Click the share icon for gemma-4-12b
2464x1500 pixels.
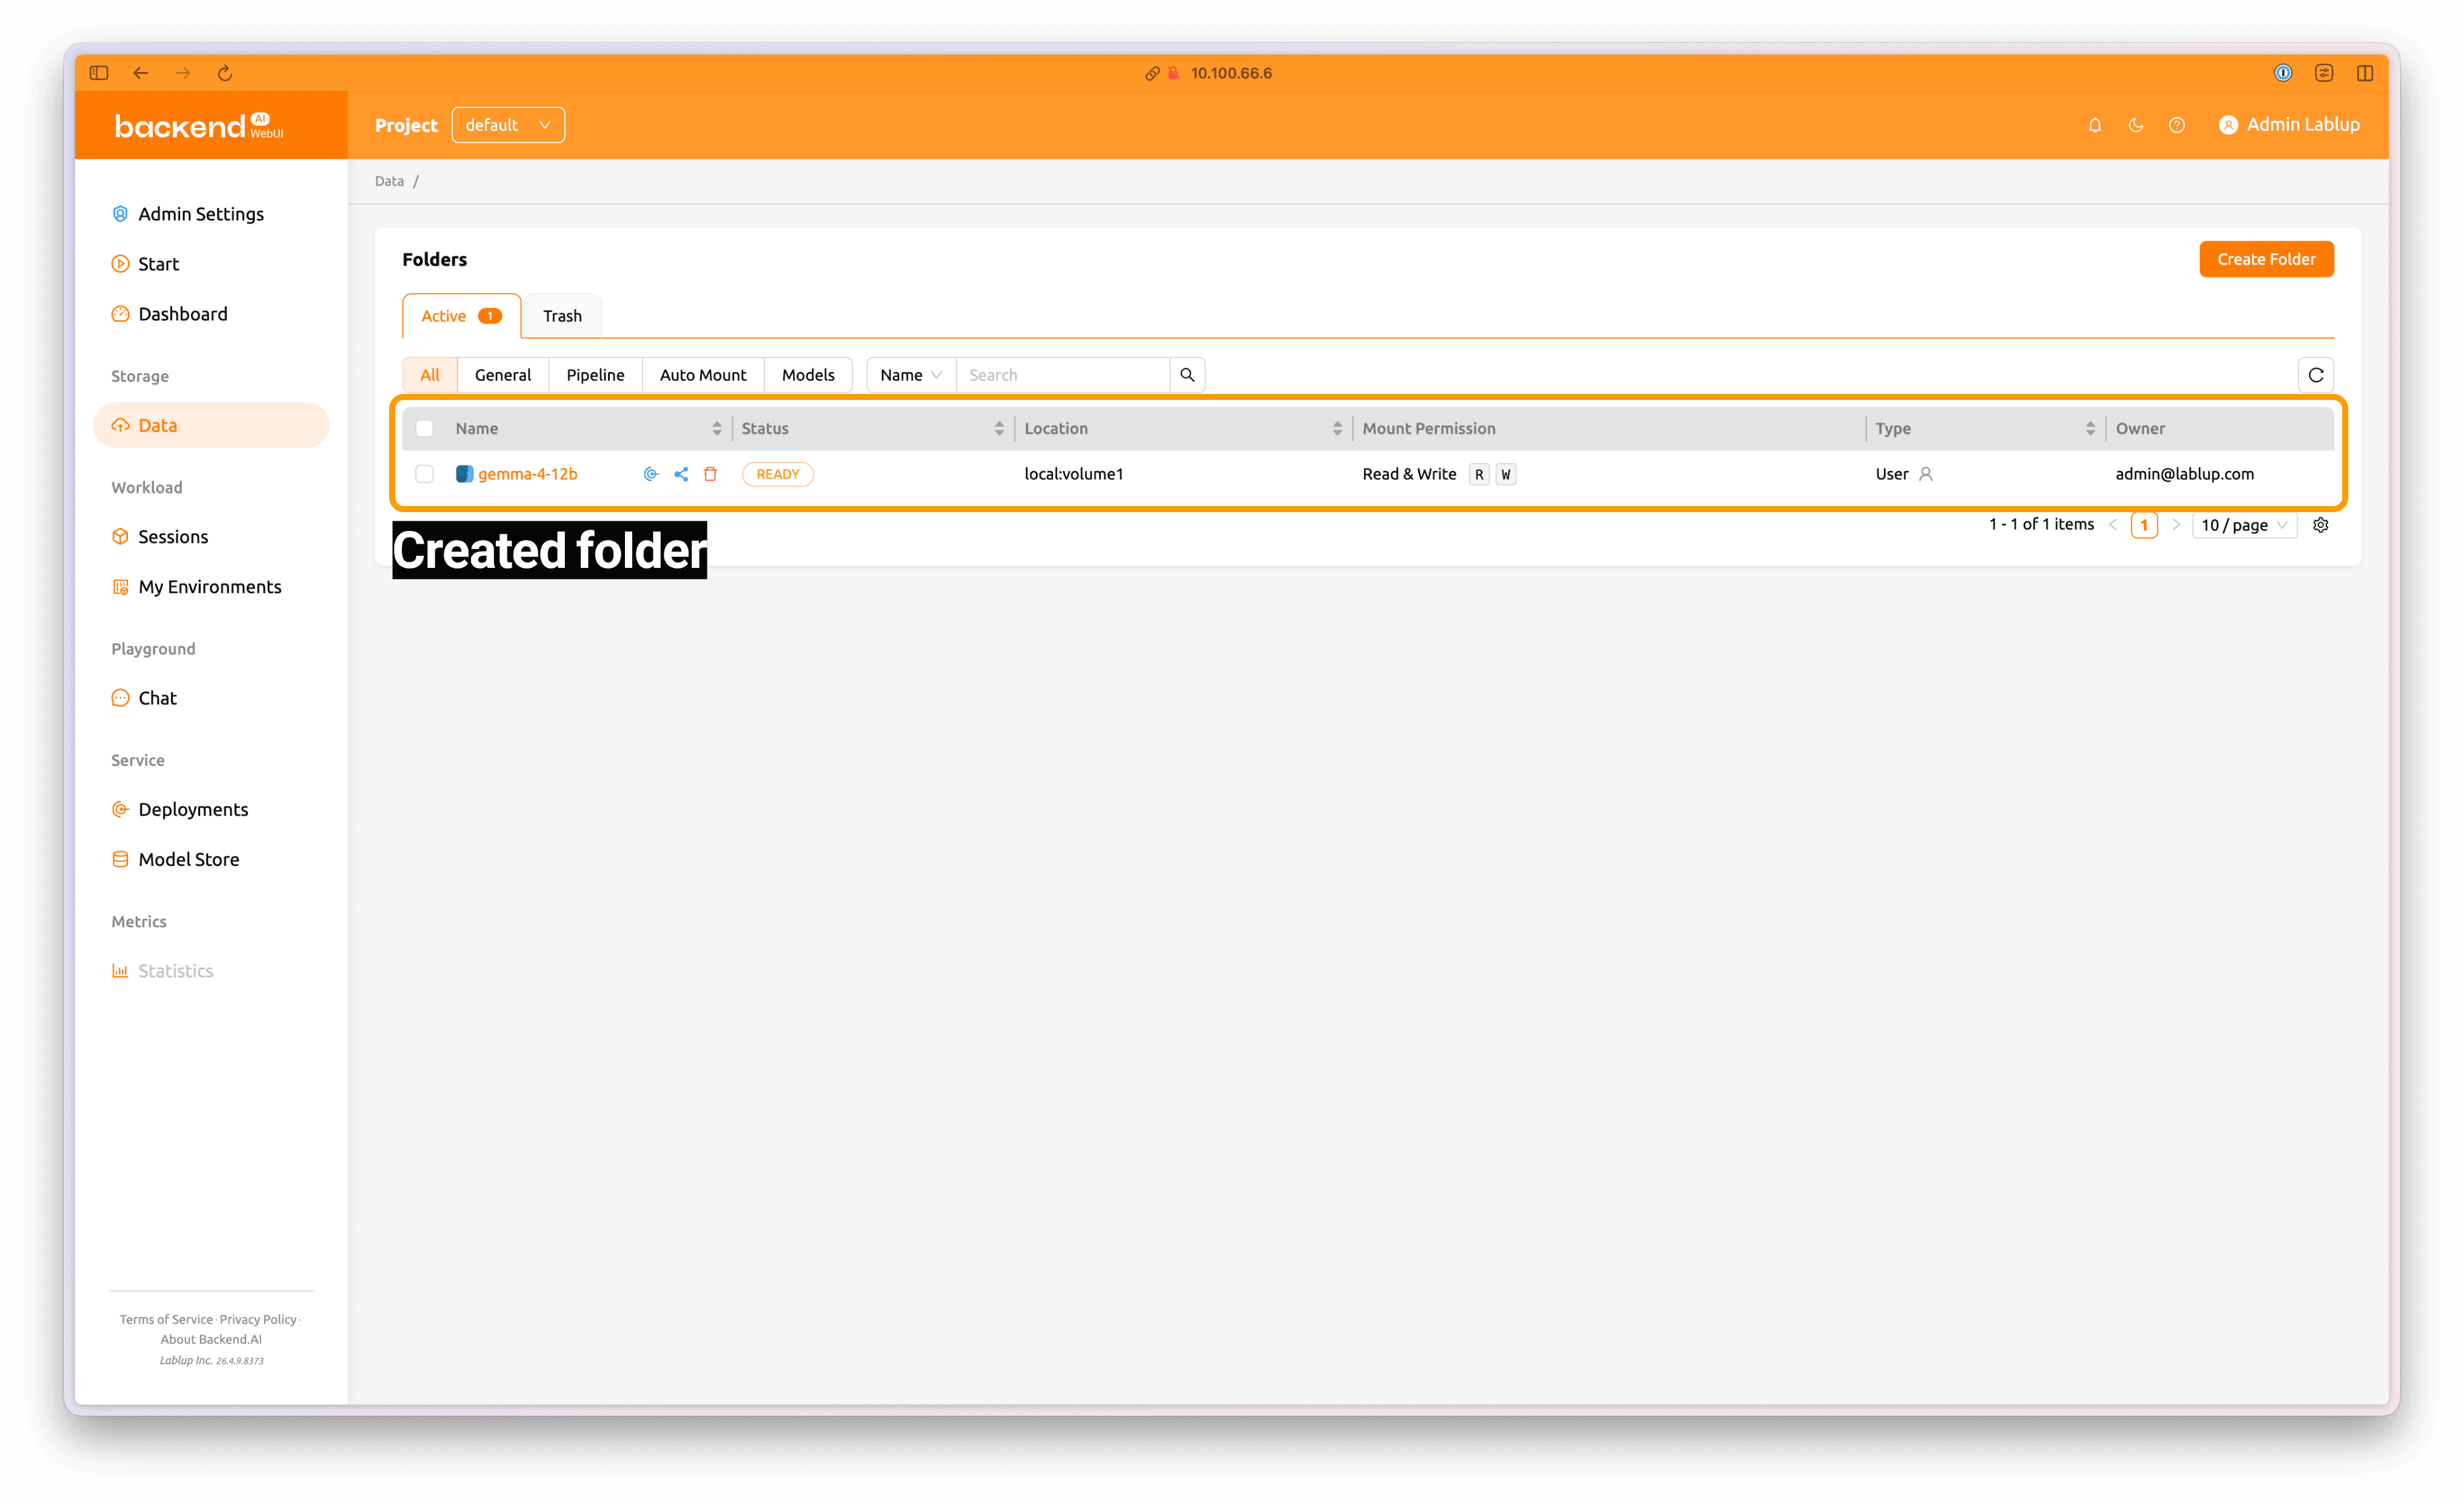tap(681, 474)
